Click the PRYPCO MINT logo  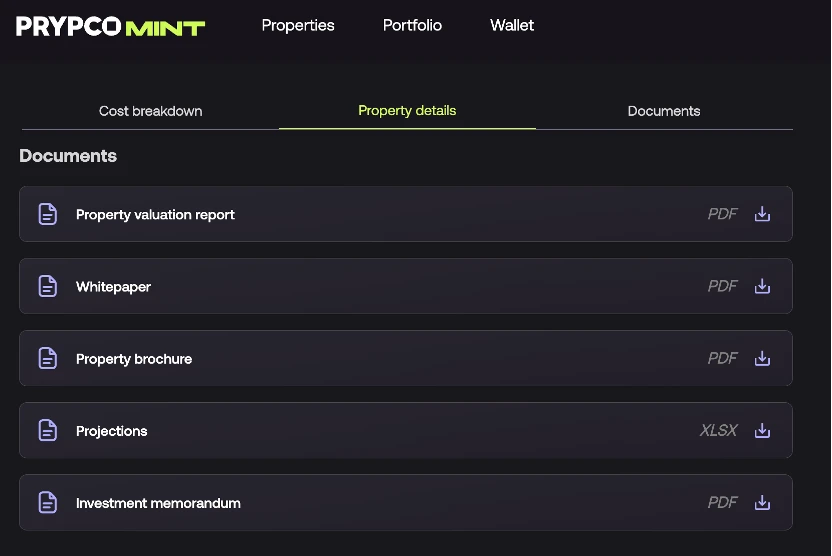(110, 26)
